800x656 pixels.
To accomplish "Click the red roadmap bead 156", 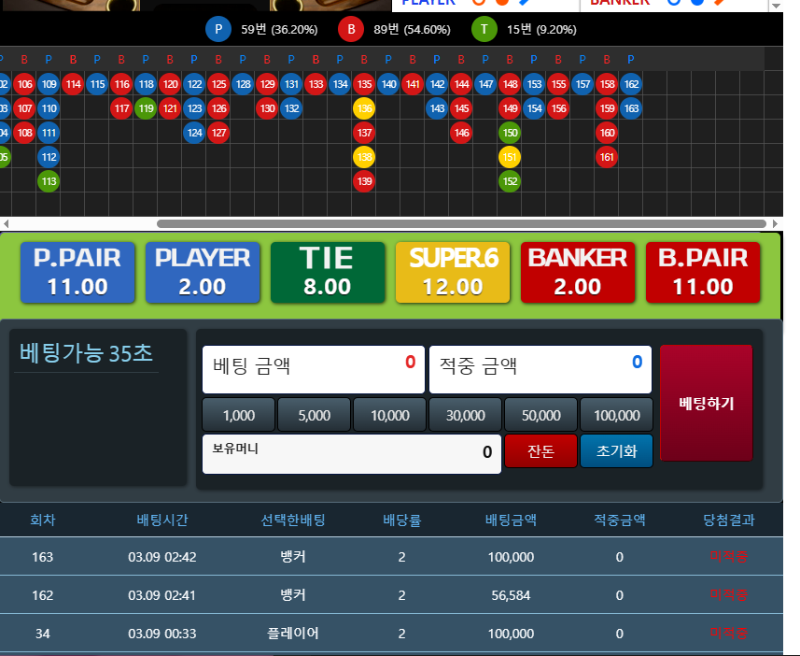I will [558, 108].
